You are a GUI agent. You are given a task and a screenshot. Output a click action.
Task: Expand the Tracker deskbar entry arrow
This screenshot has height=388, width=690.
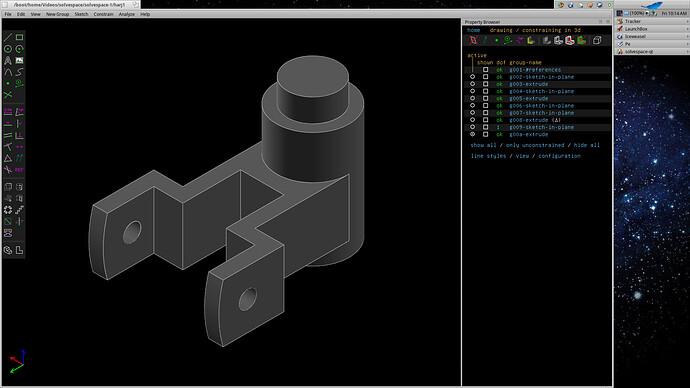[x=687, y=21]
